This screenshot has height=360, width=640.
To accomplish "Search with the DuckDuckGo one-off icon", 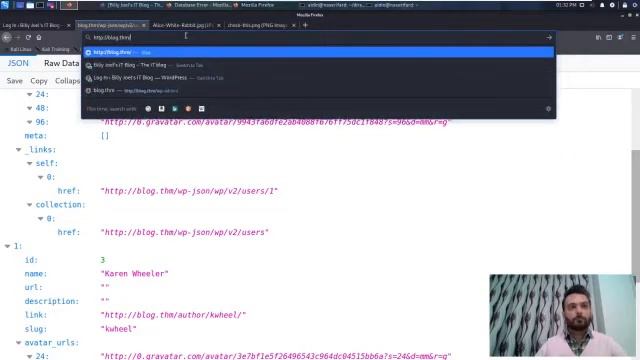I will pos(188,109).
